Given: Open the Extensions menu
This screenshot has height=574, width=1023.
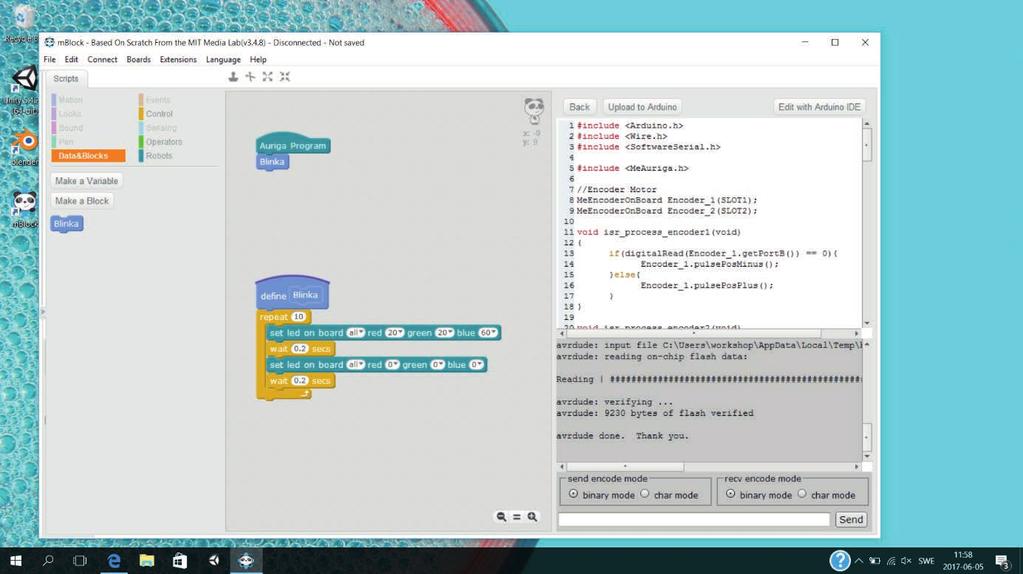Looking at the screenshot, I should click(178, 59).
